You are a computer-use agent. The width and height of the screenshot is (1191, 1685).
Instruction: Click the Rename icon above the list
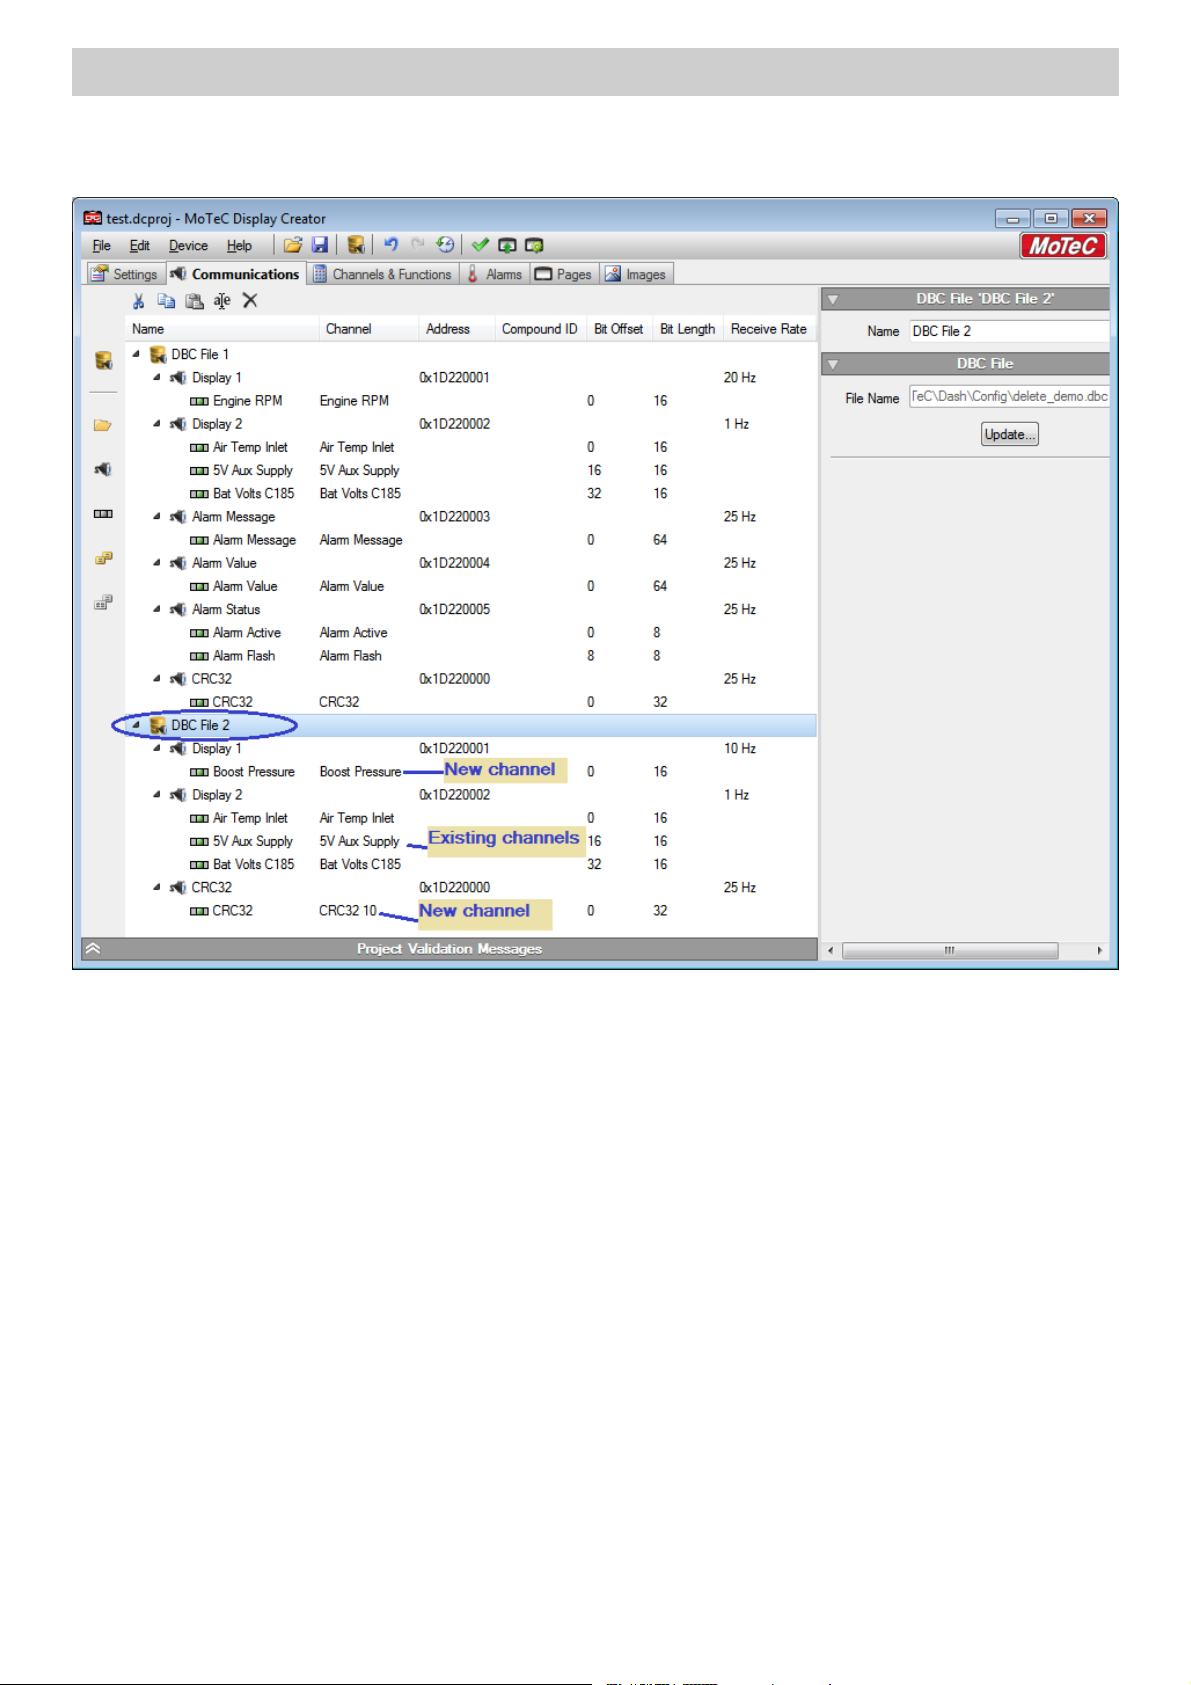[222, 301]
